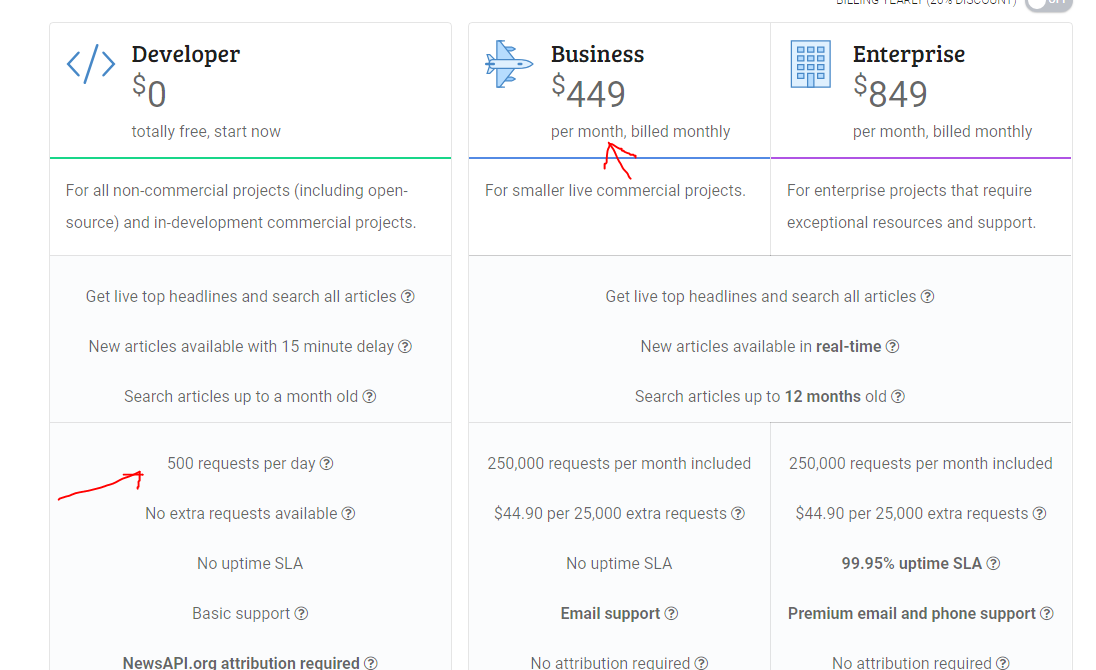Click the Developer plan code brackets icon
The width and height of the screenshot is (1096, 670).
click(91, 64)
